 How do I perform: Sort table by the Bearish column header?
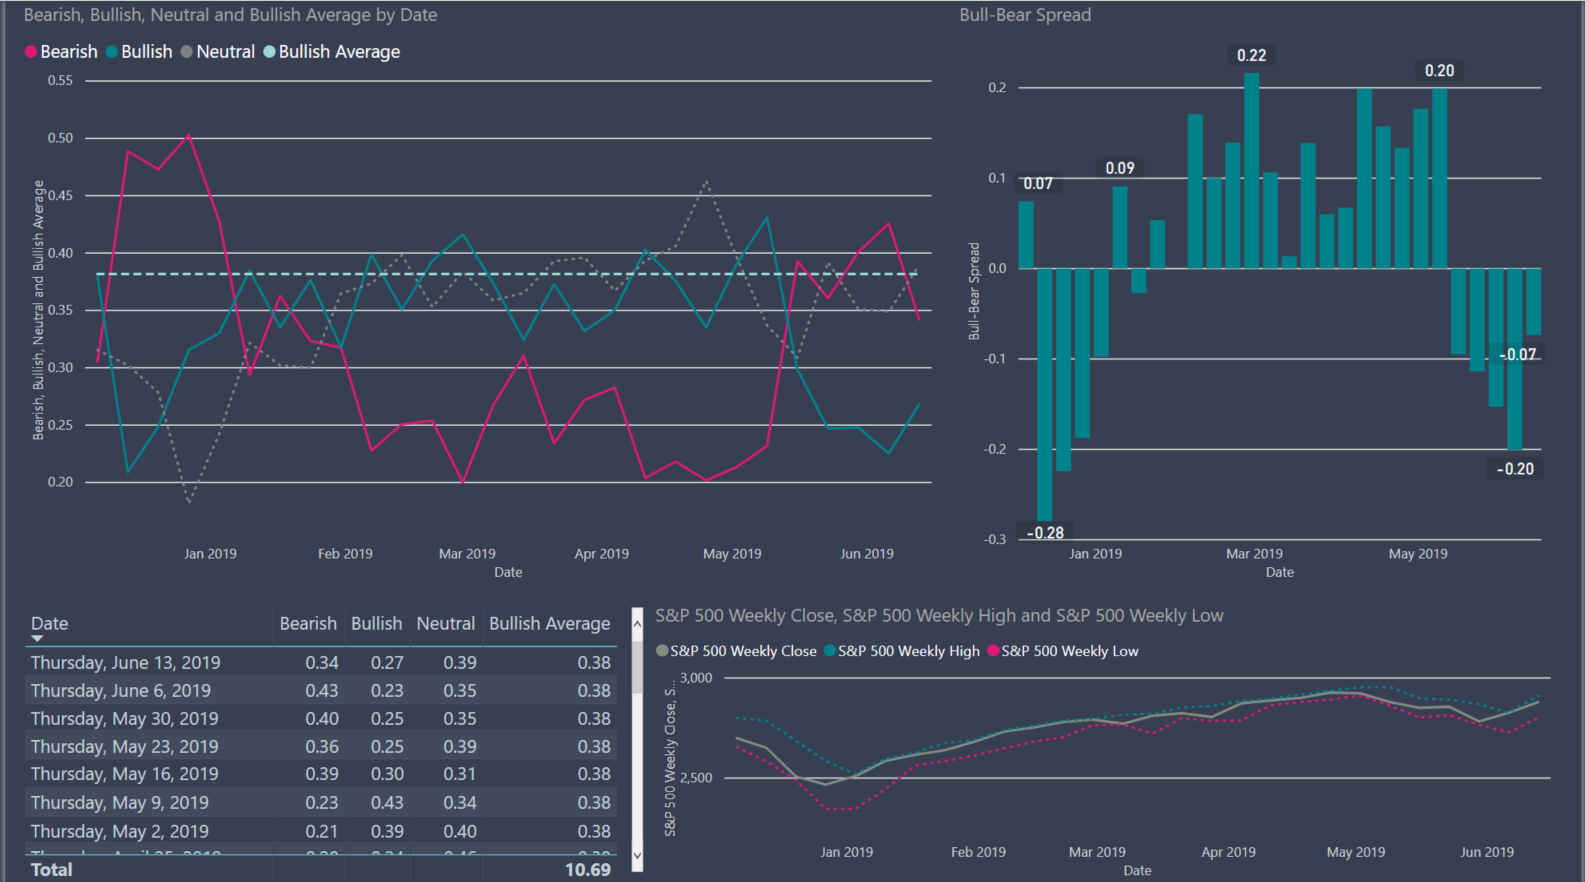pyautogui.click(x=308, y=624)
